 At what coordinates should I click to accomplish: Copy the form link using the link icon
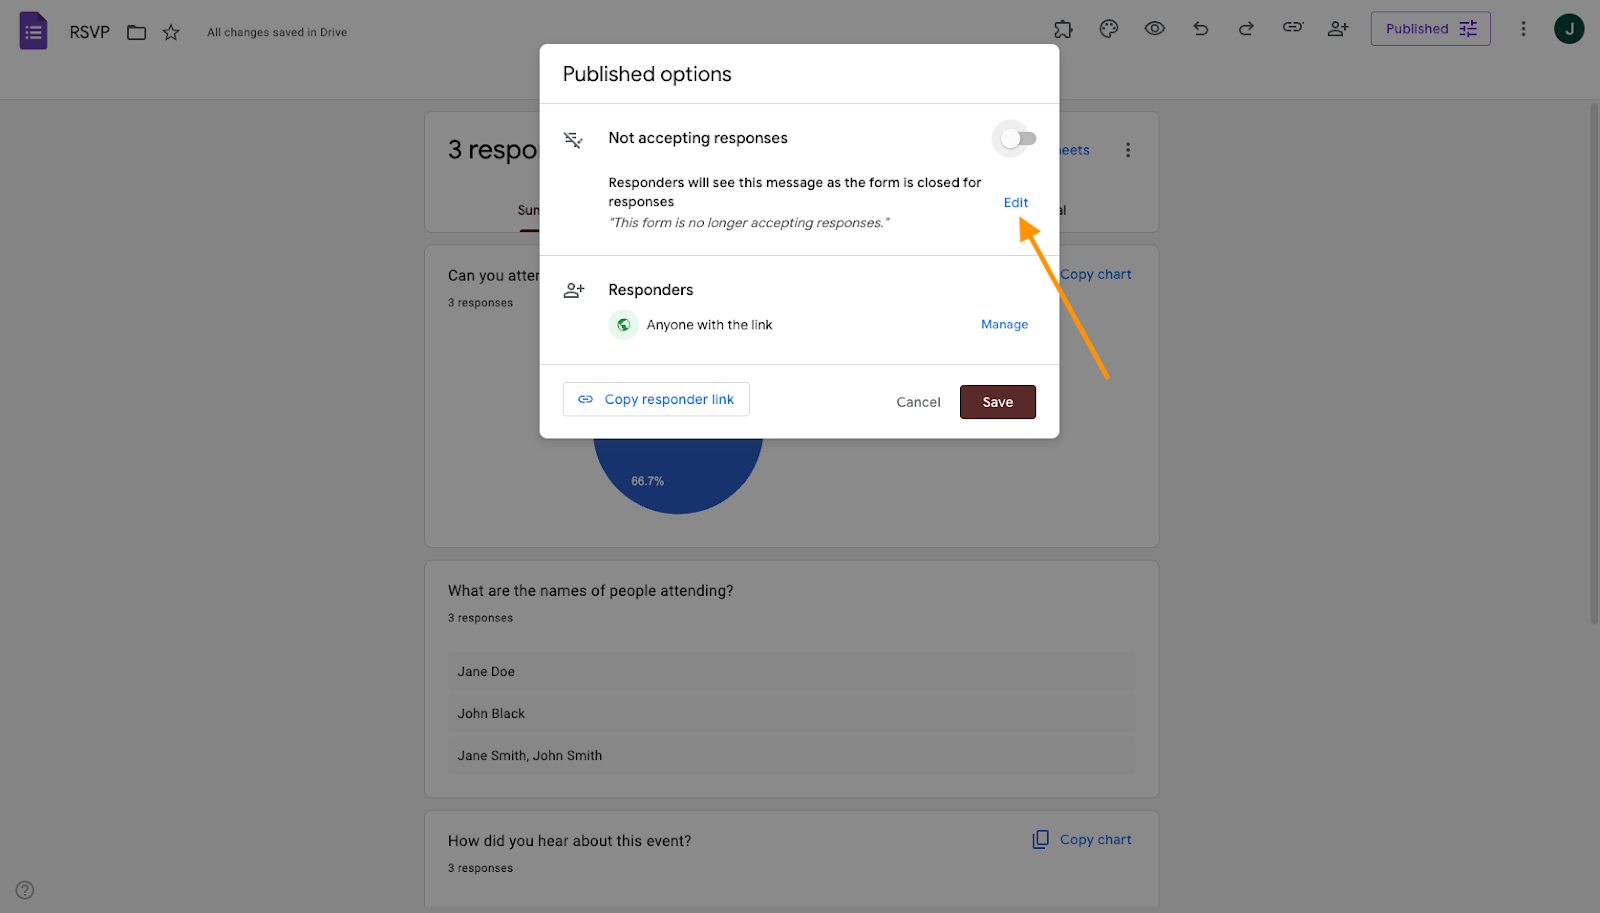[x=1291, y=28]
